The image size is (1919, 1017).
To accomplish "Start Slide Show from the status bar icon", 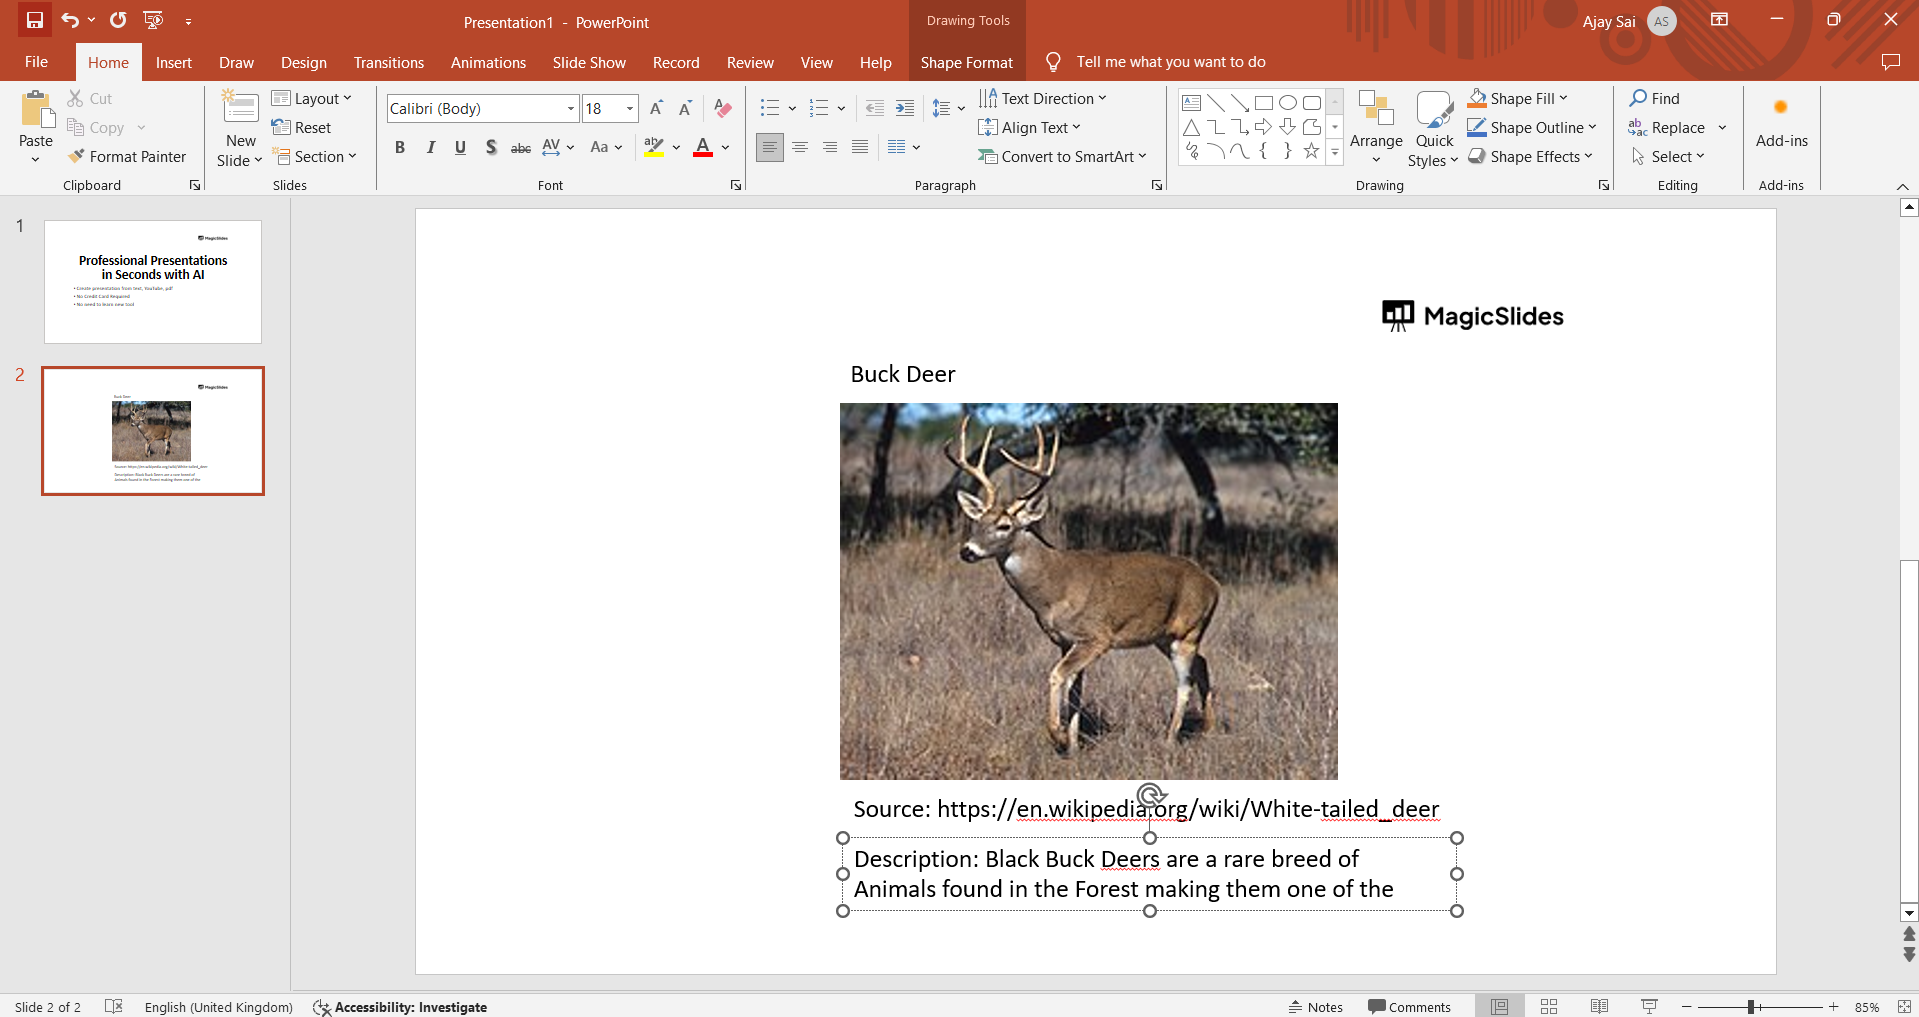I will point(1649,1006).
